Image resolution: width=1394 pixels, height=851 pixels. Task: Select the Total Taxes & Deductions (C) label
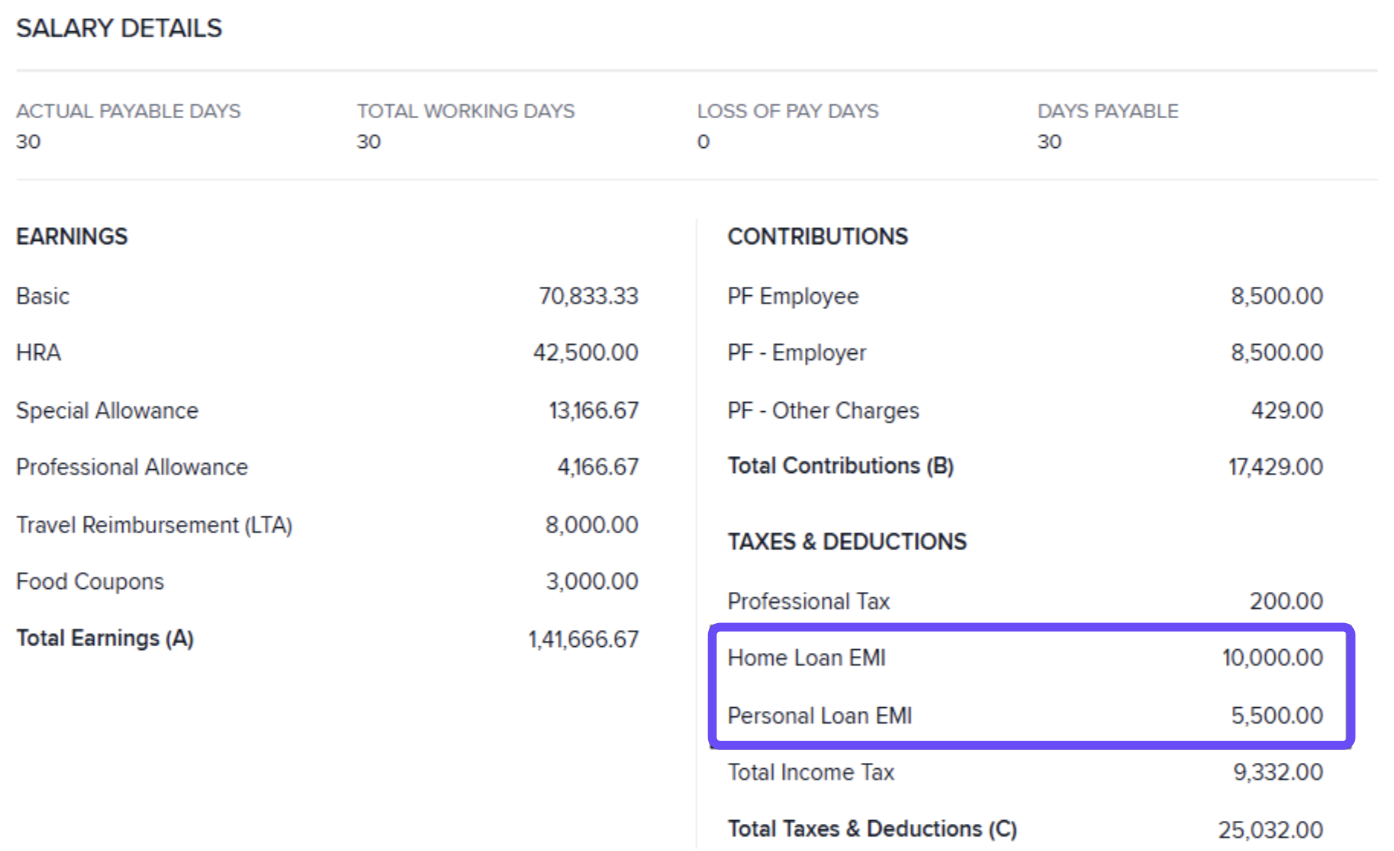[x=871, y=829]
